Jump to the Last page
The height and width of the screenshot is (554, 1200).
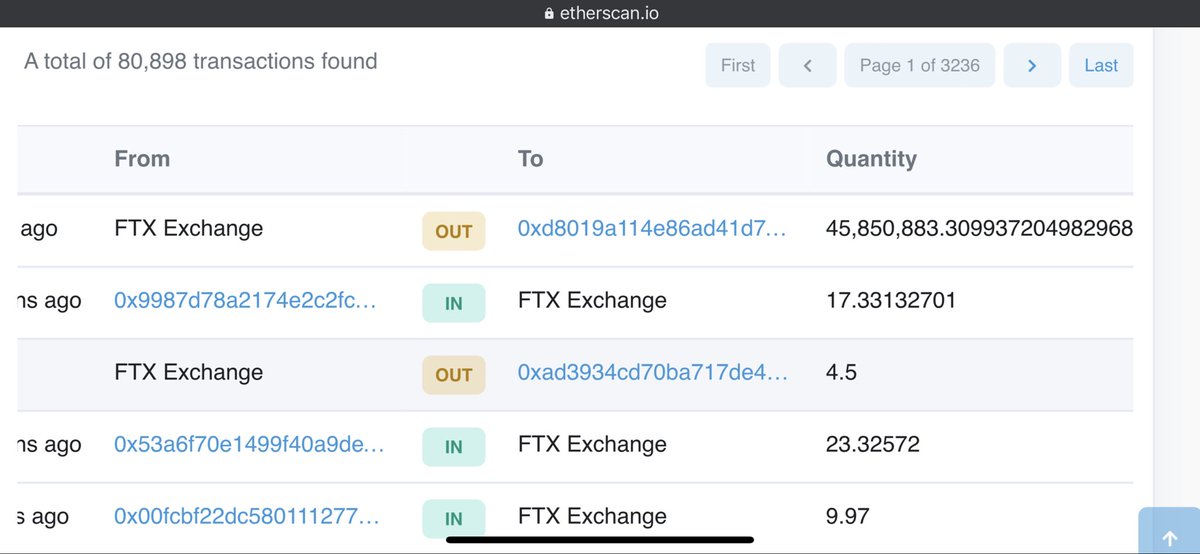pos(1101,65)
